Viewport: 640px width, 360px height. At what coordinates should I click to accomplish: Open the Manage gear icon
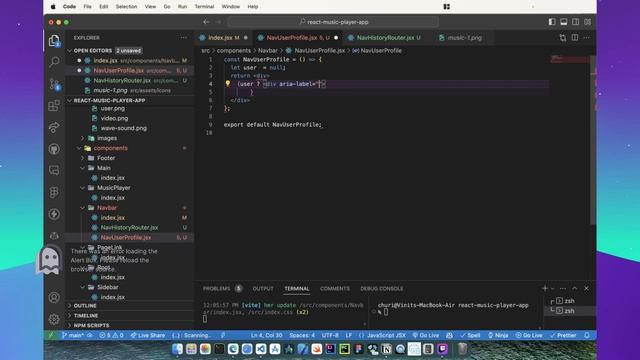(54, 319)
